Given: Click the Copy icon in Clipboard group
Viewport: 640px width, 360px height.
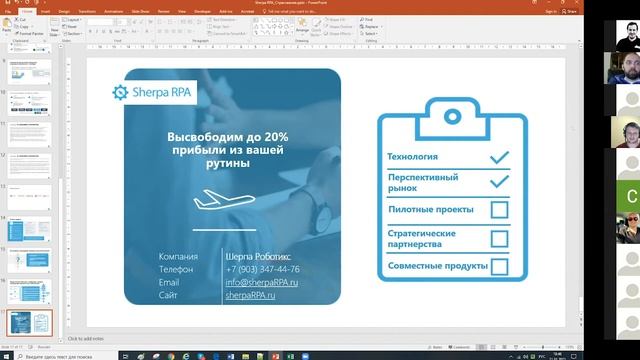Looking at the screenshot, I should pos(17,27).
